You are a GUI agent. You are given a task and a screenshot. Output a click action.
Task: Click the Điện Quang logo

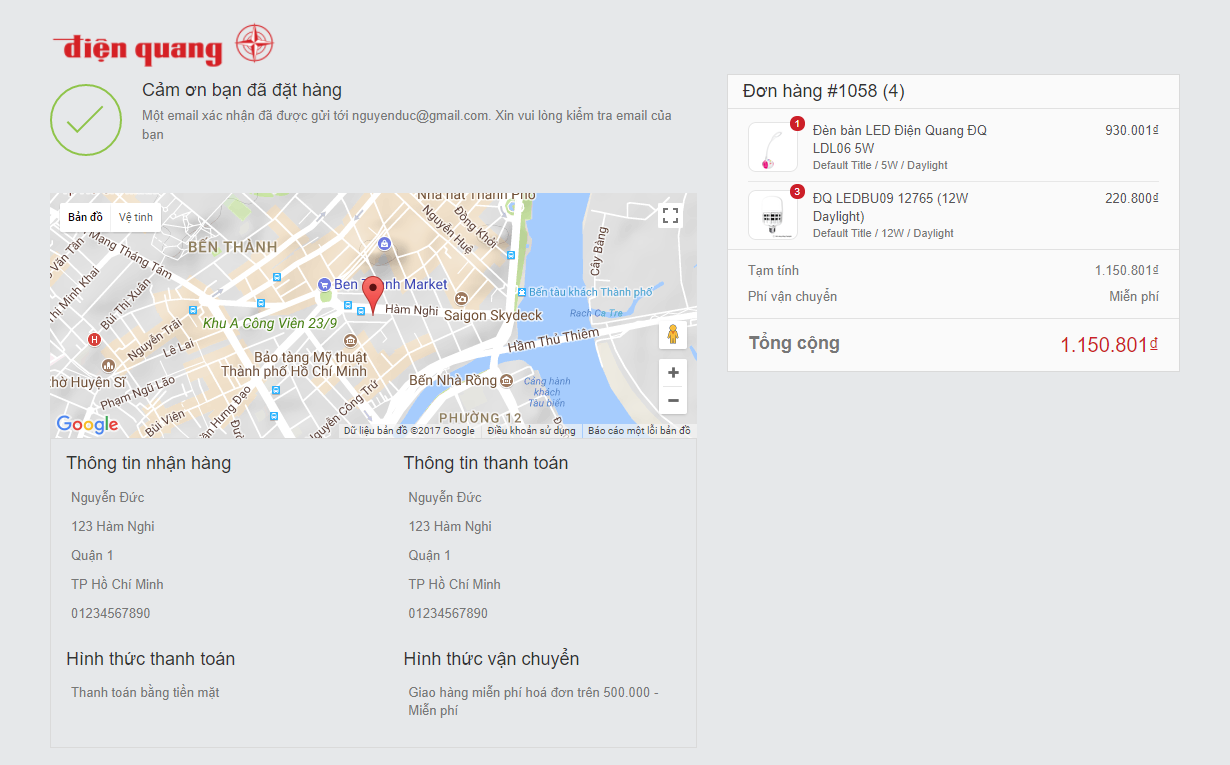coord(164,46)
